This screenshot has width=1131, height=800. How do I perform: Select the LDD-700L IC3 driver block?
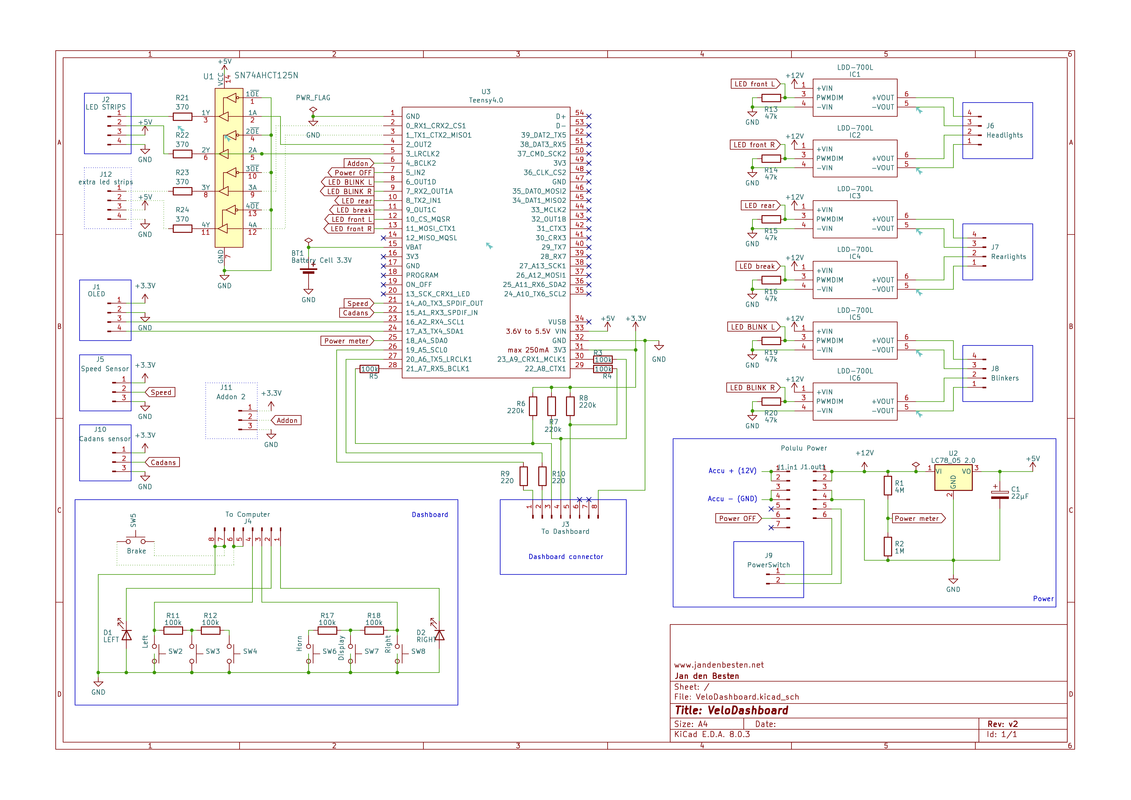855,219
